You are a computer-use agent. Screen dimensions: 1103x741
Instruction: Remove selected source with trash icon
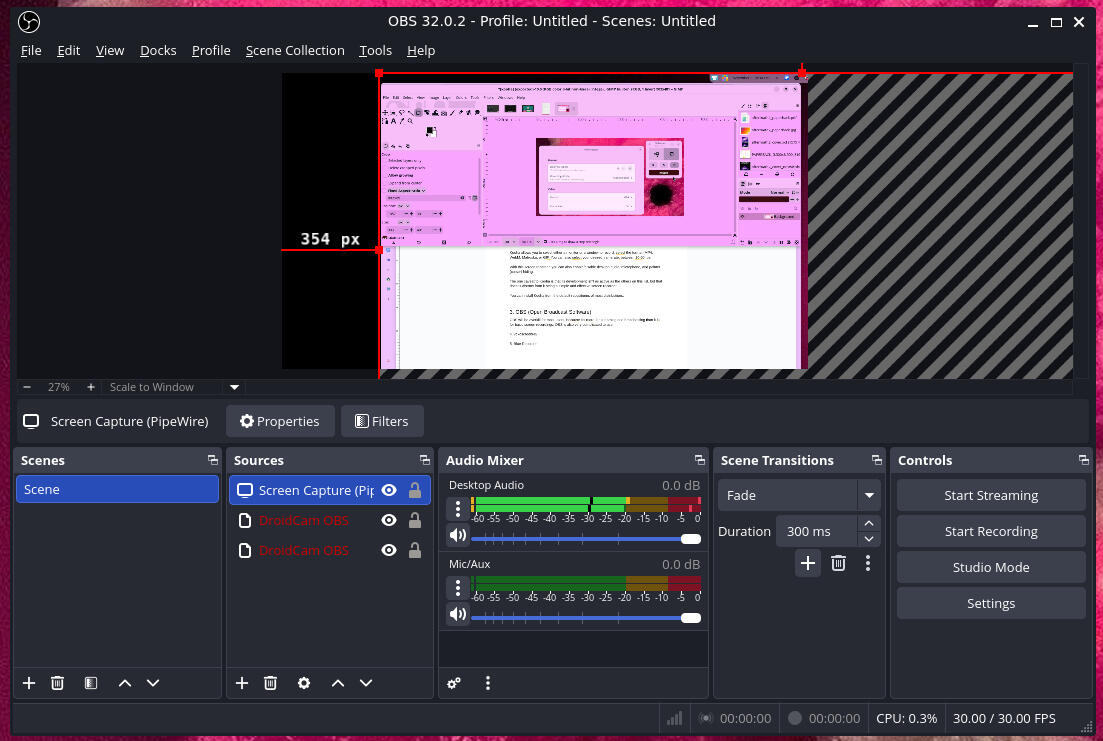tap(270, 683)
